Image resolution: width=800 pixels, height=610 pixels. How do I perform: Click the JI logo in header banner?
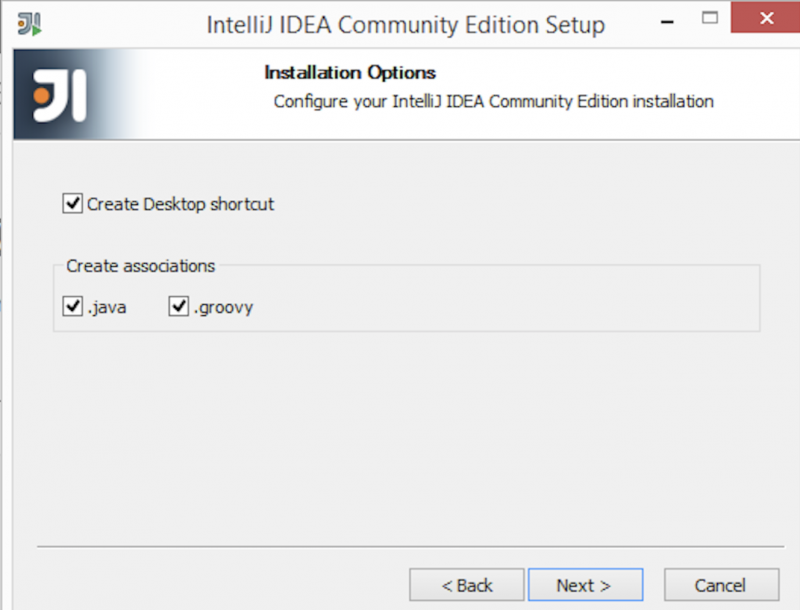[x=60, y=96]
